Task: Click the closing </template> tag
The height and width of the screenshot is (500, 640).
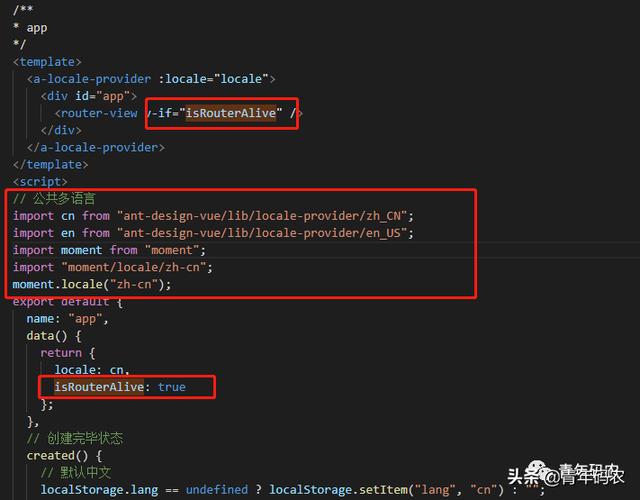Action: point(51,164)
